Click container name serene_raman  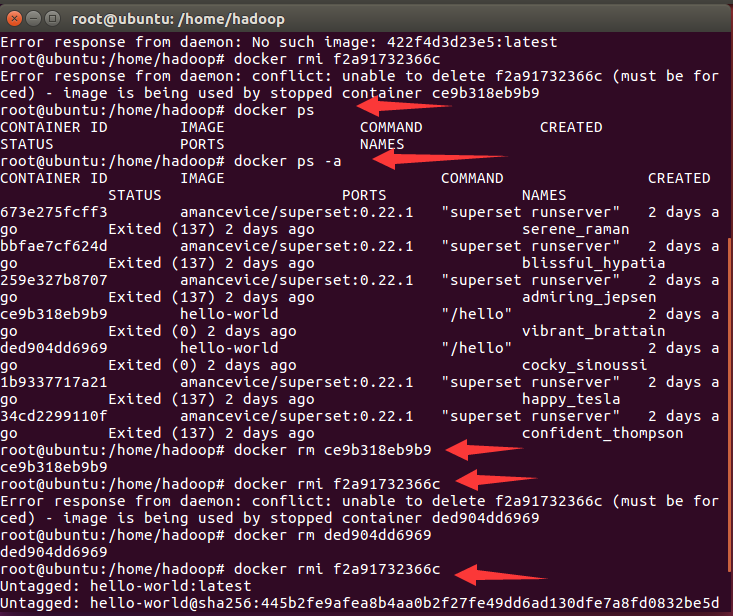coord(575,229)
